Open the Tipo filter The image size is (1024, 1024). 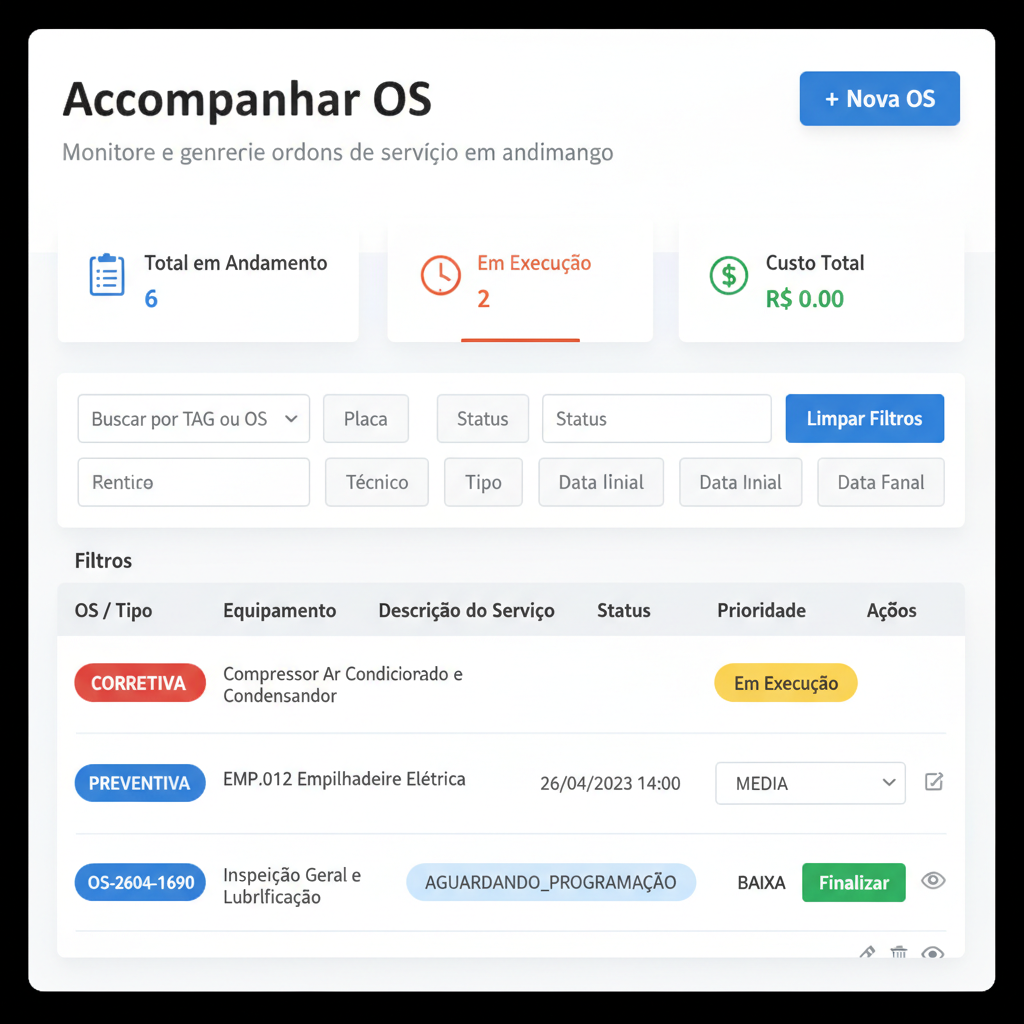(483, 482)
